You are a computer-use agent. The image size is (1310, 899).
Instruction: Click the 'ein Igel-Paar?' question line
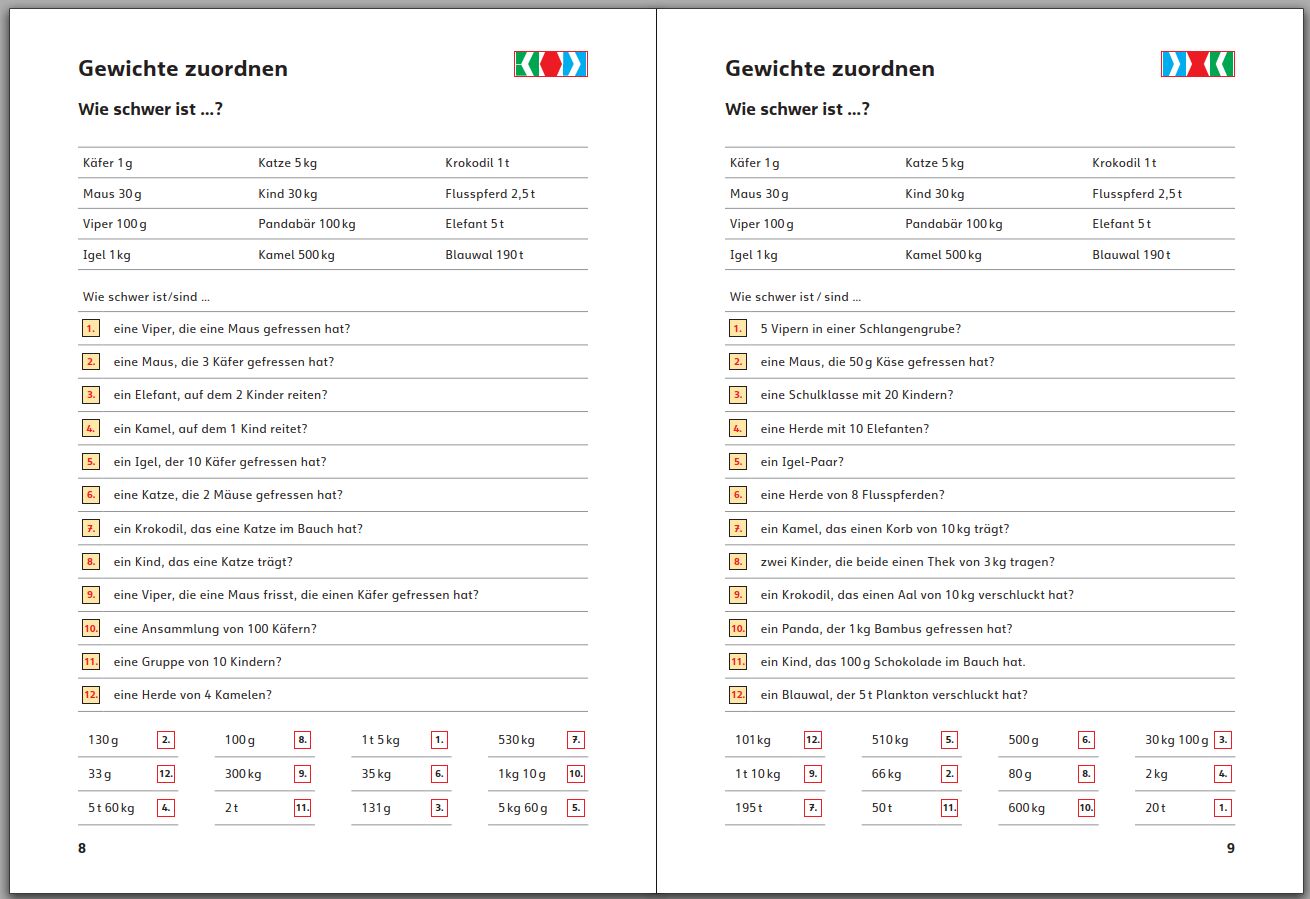pyautogui.click(x=801, y=462)
